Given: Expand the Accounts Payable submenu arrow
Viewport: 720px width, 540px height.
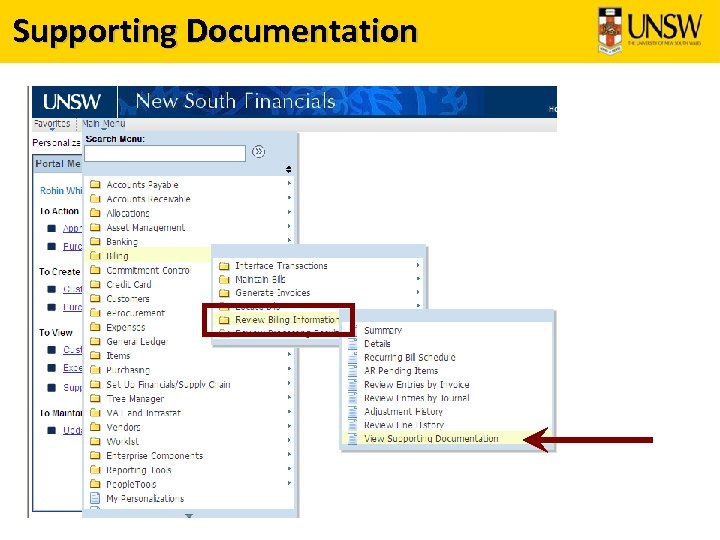Looking at the screenshot, I should click(289, 183).
